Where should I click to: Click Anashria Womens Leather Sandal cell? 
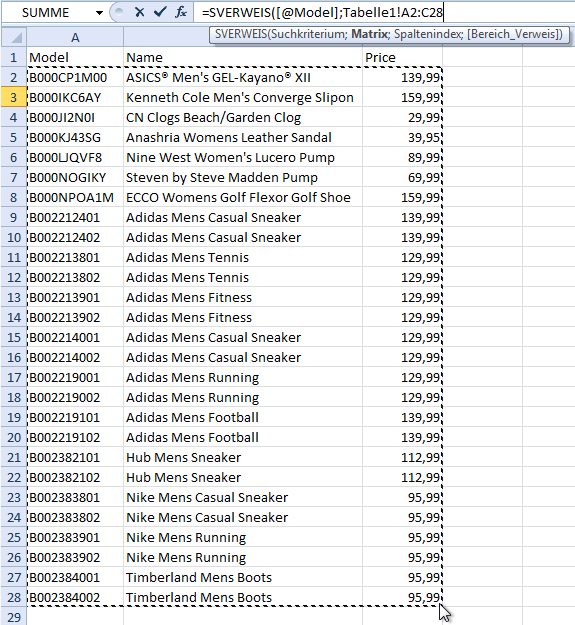243,138
